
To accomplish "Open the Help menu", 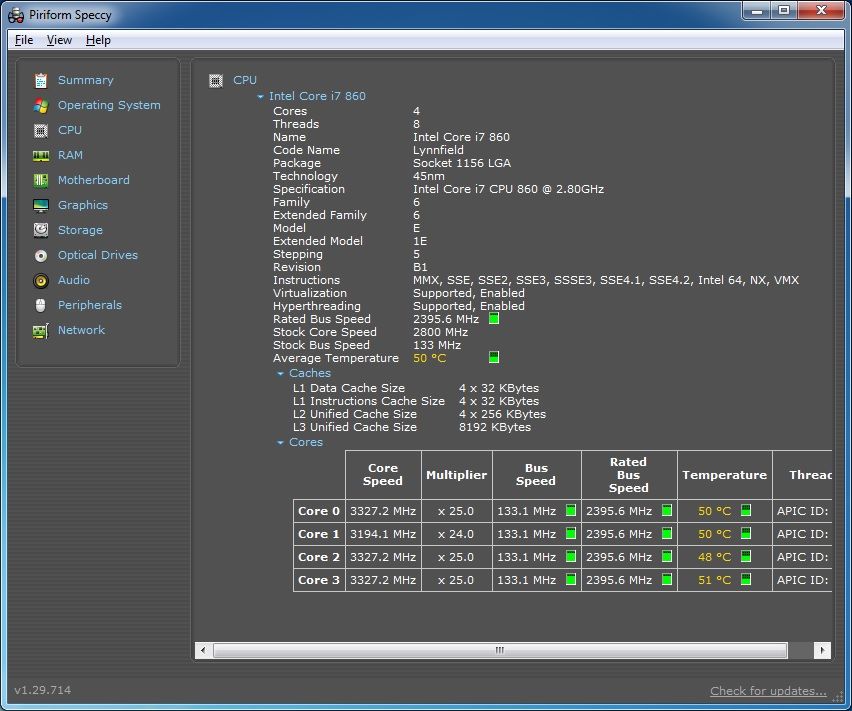I will [x=98, y=40].
